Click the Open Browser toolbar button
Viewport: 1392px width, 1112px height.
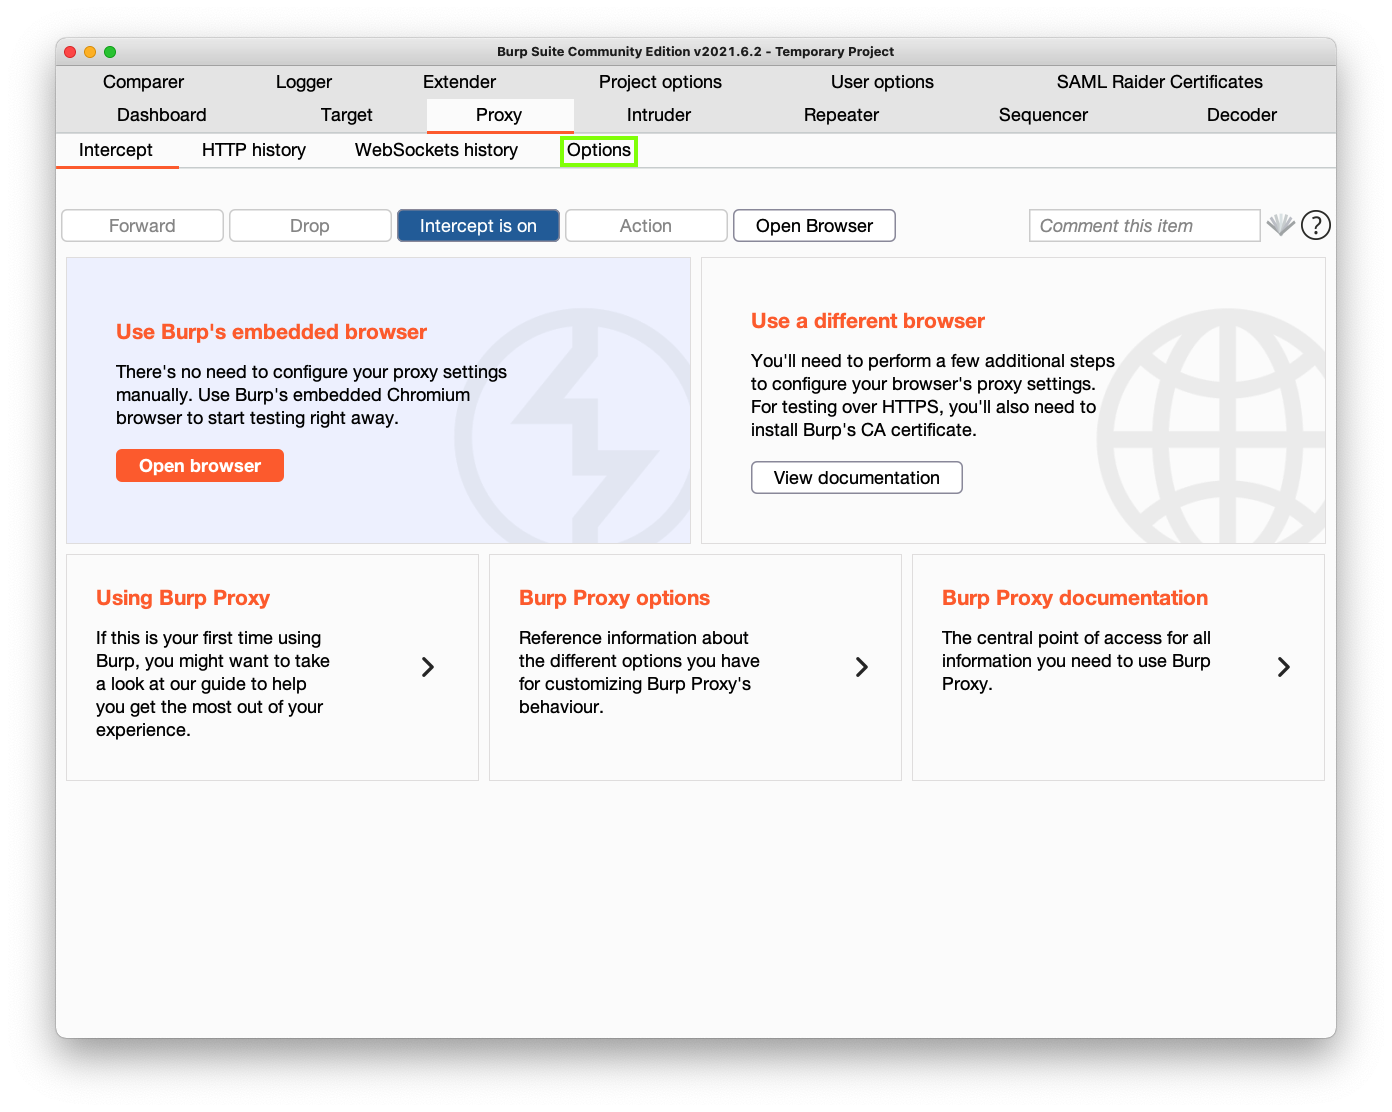point(814,226)
